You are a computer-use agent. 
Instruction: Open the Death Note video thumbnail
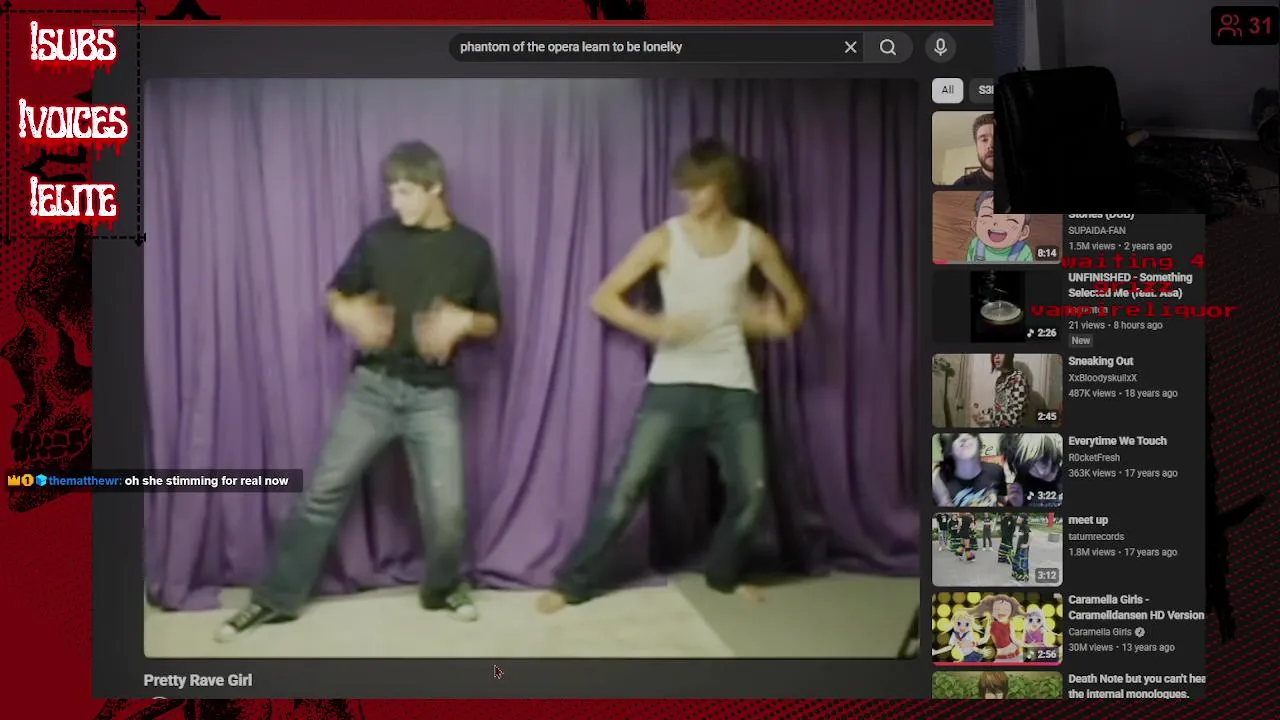click(997, 685)
